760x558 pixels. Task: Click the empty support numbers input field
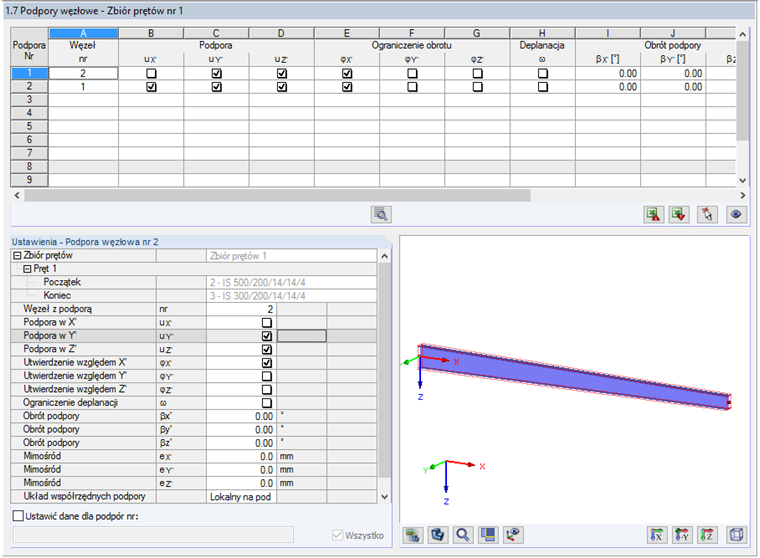click(153, 534)
